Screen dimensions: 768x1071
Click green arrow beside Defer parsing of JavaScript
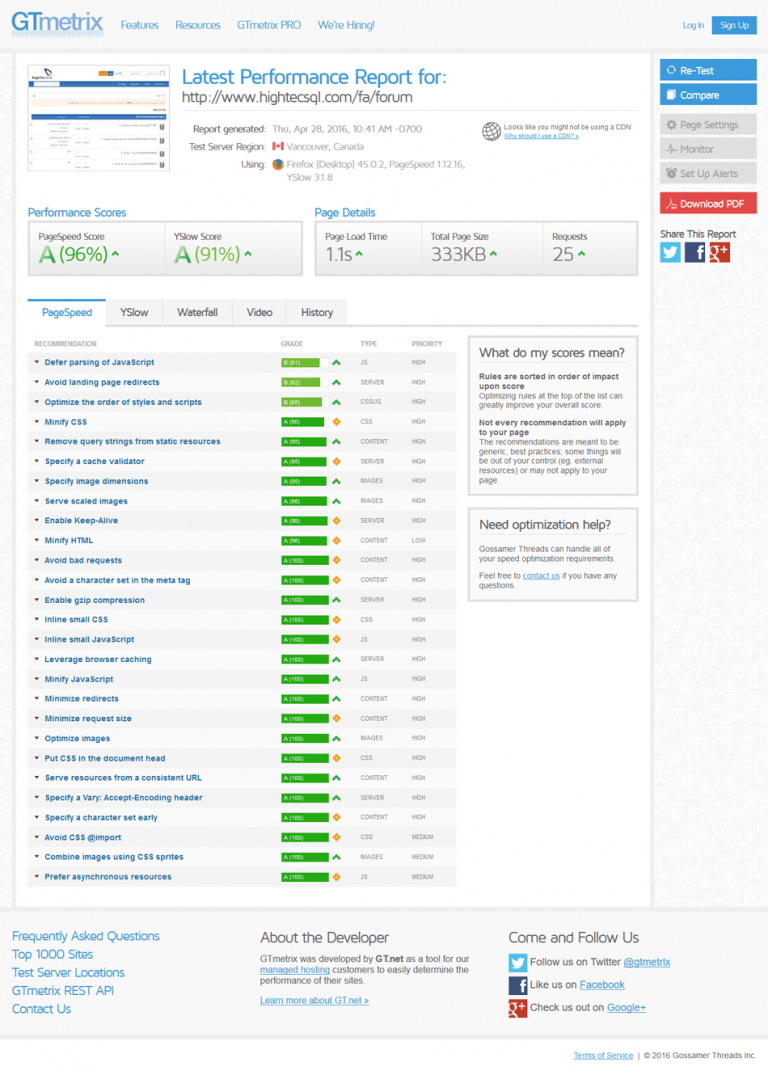point(336,363)
